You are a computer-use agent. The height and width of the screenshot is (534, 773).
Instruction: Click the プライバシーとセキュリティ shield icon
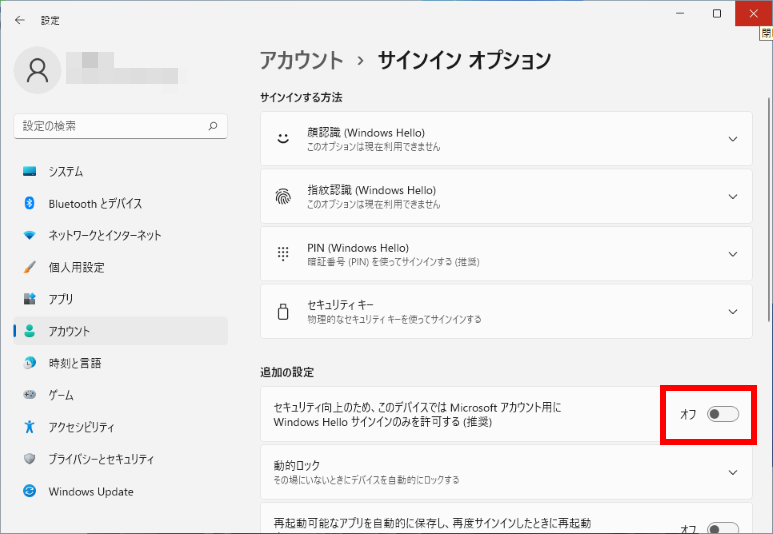click(x=30, y=459)
